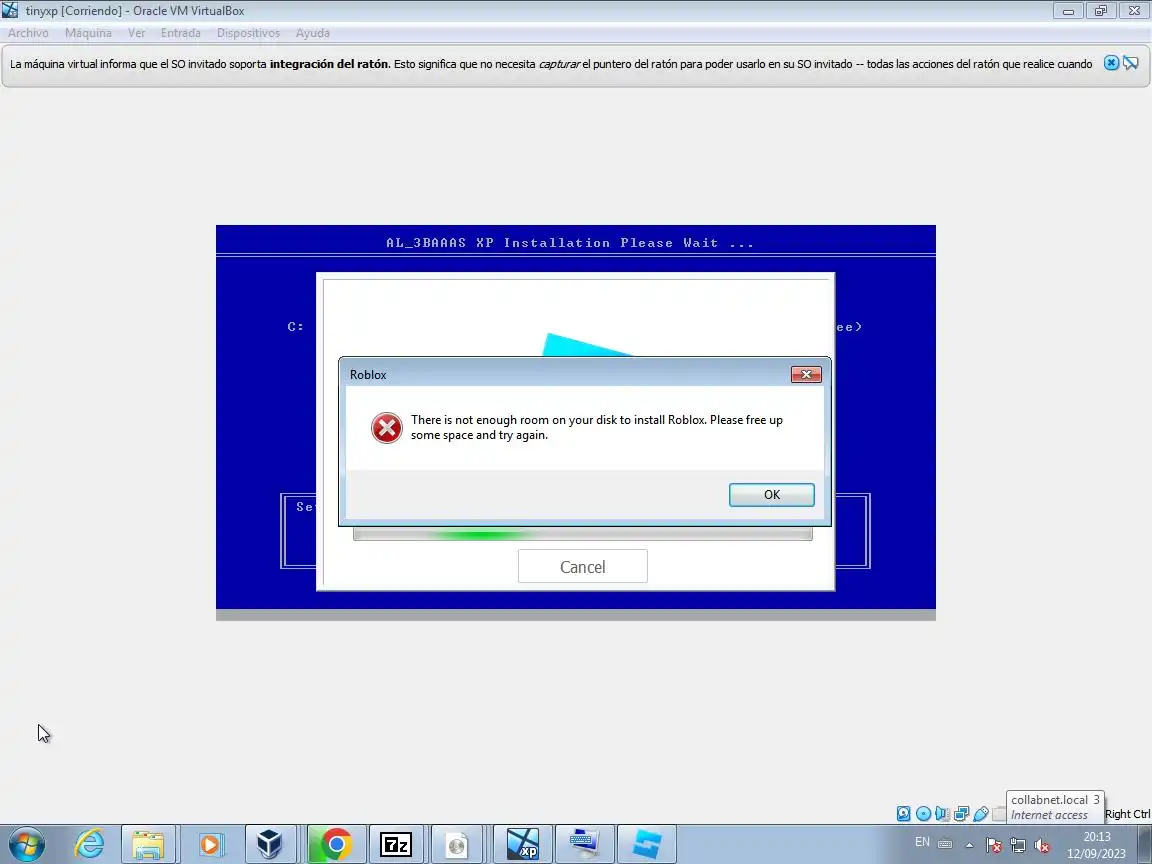Click the VirtualBox network status icon

961,813
